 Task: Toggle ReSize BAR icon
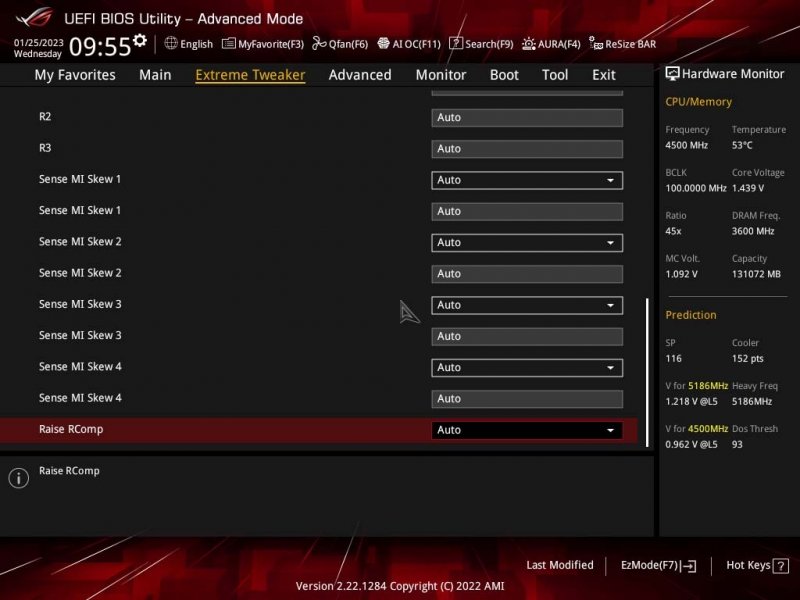[x=596, y=43]
